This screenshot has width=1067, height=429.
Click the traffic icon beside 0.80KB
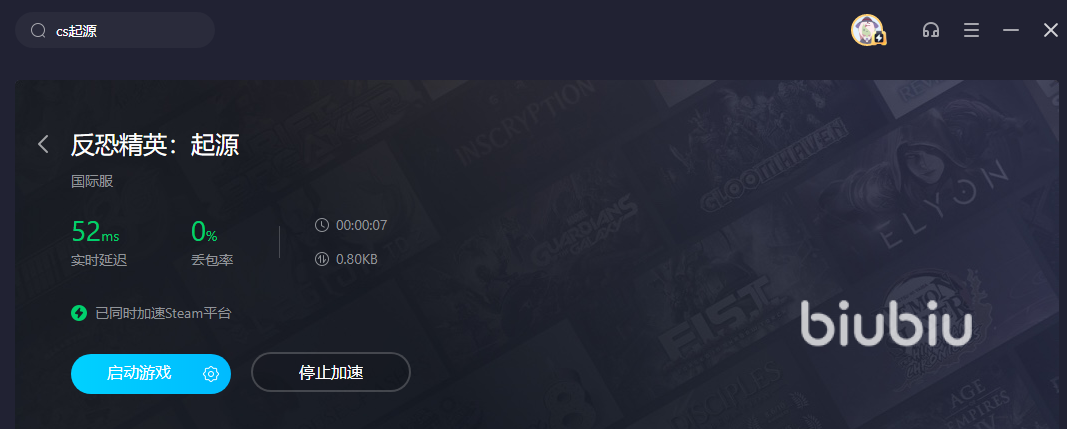pos(322,259)
